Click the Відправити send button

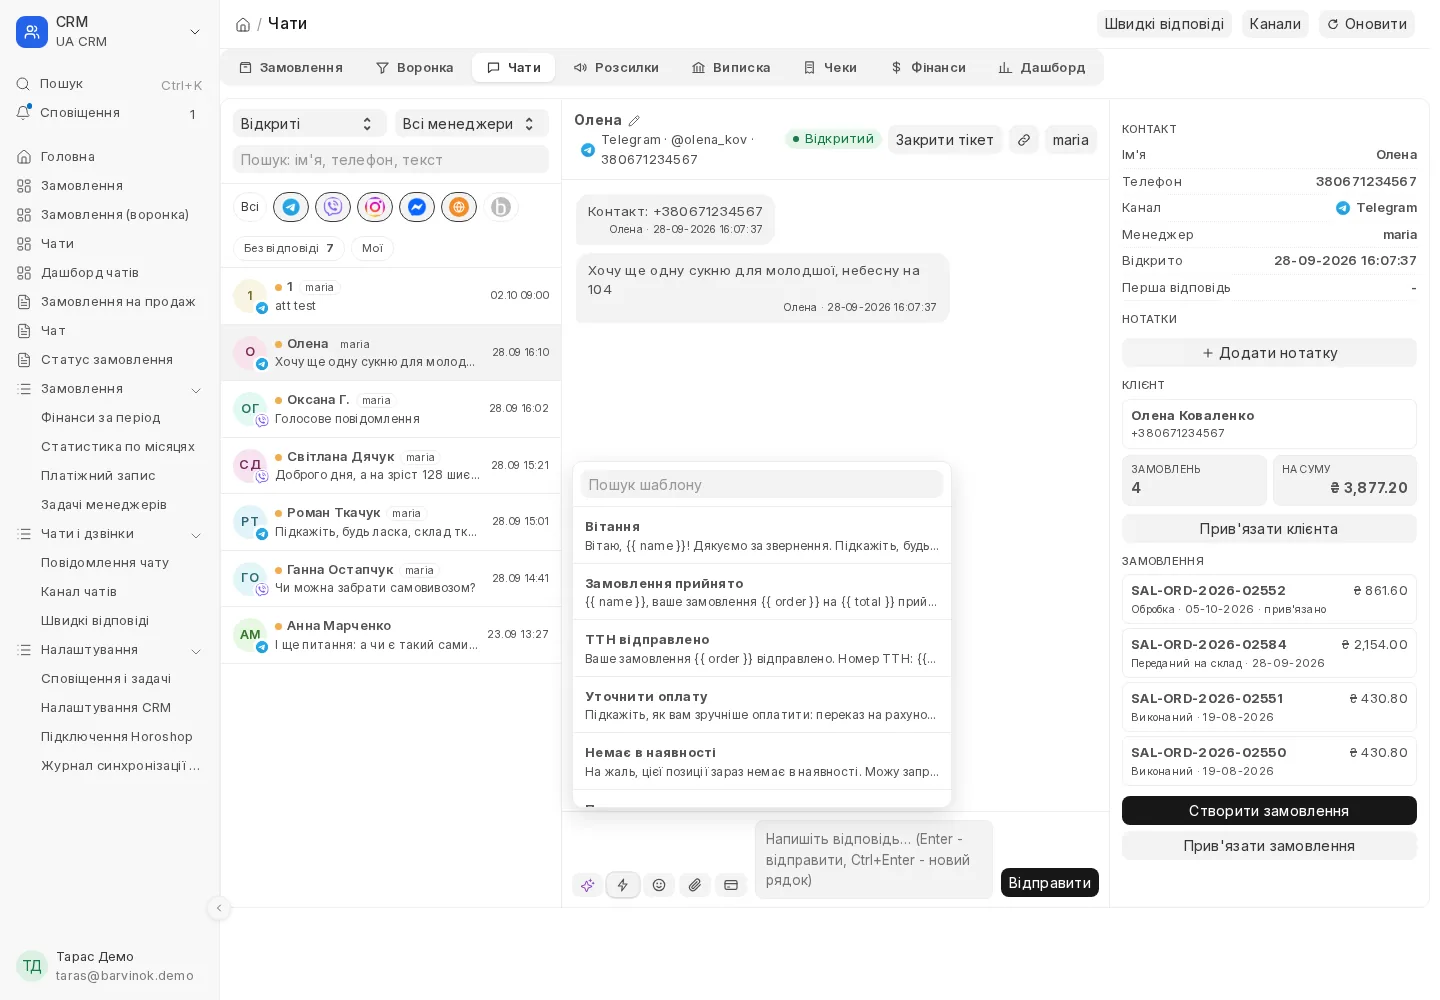1050,883
